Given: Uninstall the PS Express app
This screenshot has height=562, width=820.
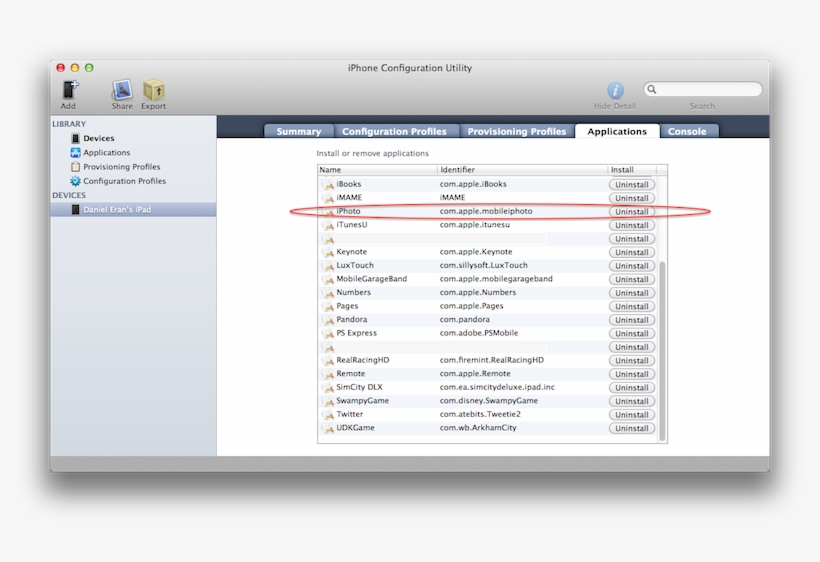Looking at the screenshot, I should 632,334.
